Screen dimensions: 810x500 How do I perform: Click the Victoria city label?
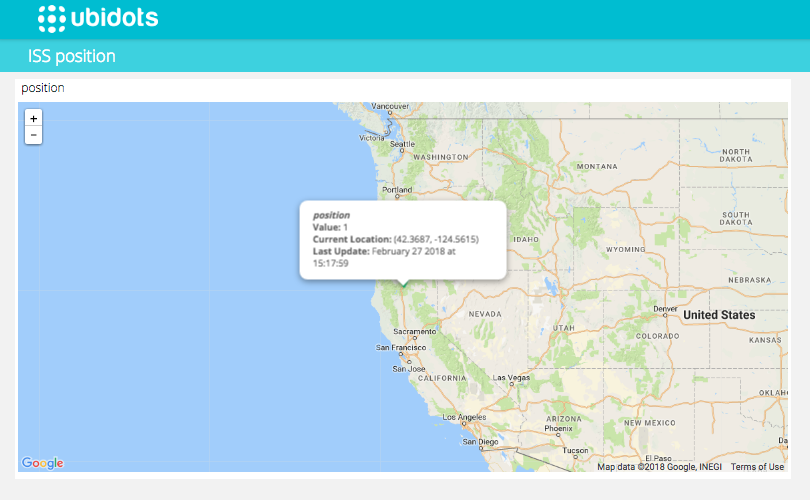pos(371,138)
